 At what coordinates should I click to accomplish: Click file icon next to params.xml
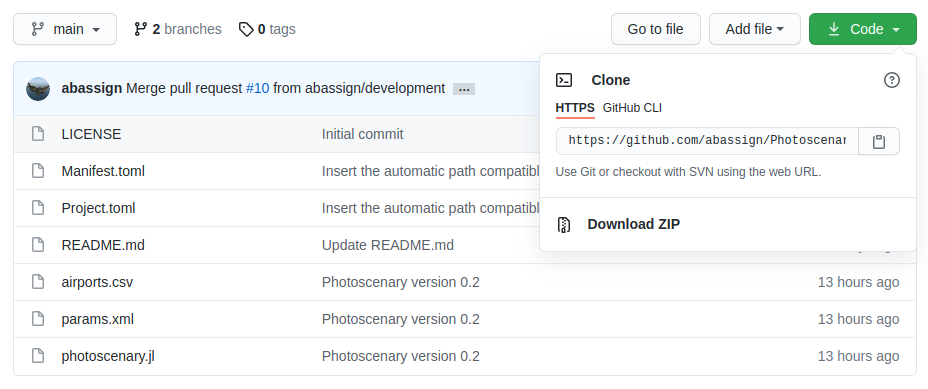tap(38, 319)
